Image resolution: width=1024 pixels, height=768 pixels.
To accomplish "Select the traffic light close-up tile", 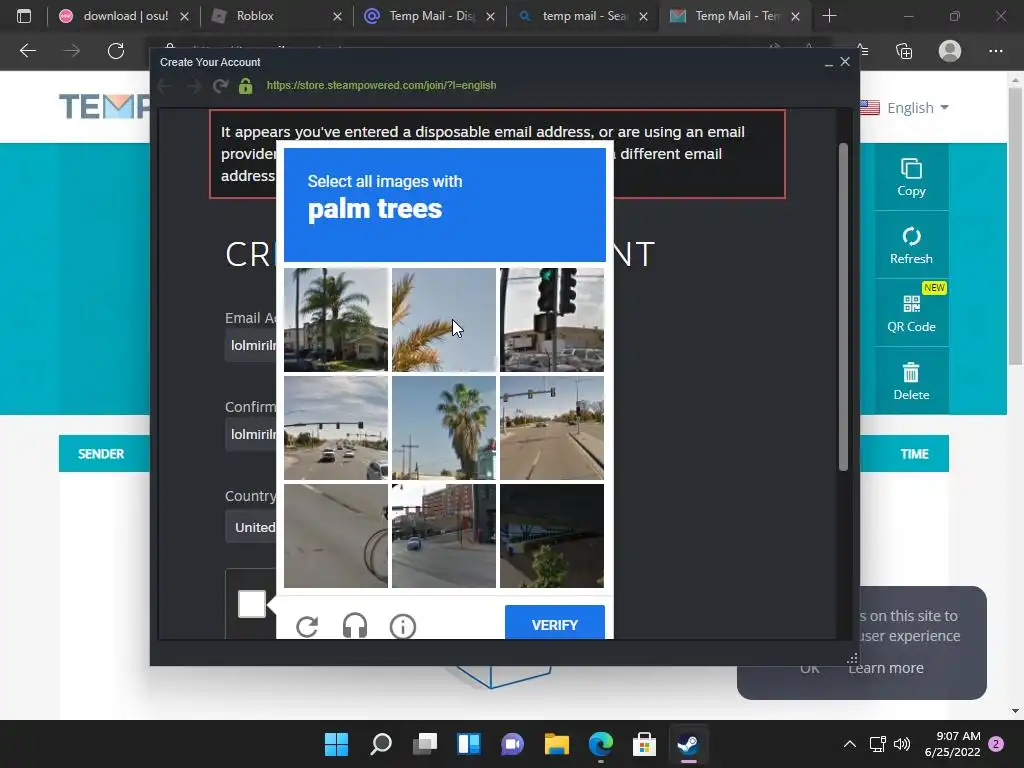I will [552, 319].
